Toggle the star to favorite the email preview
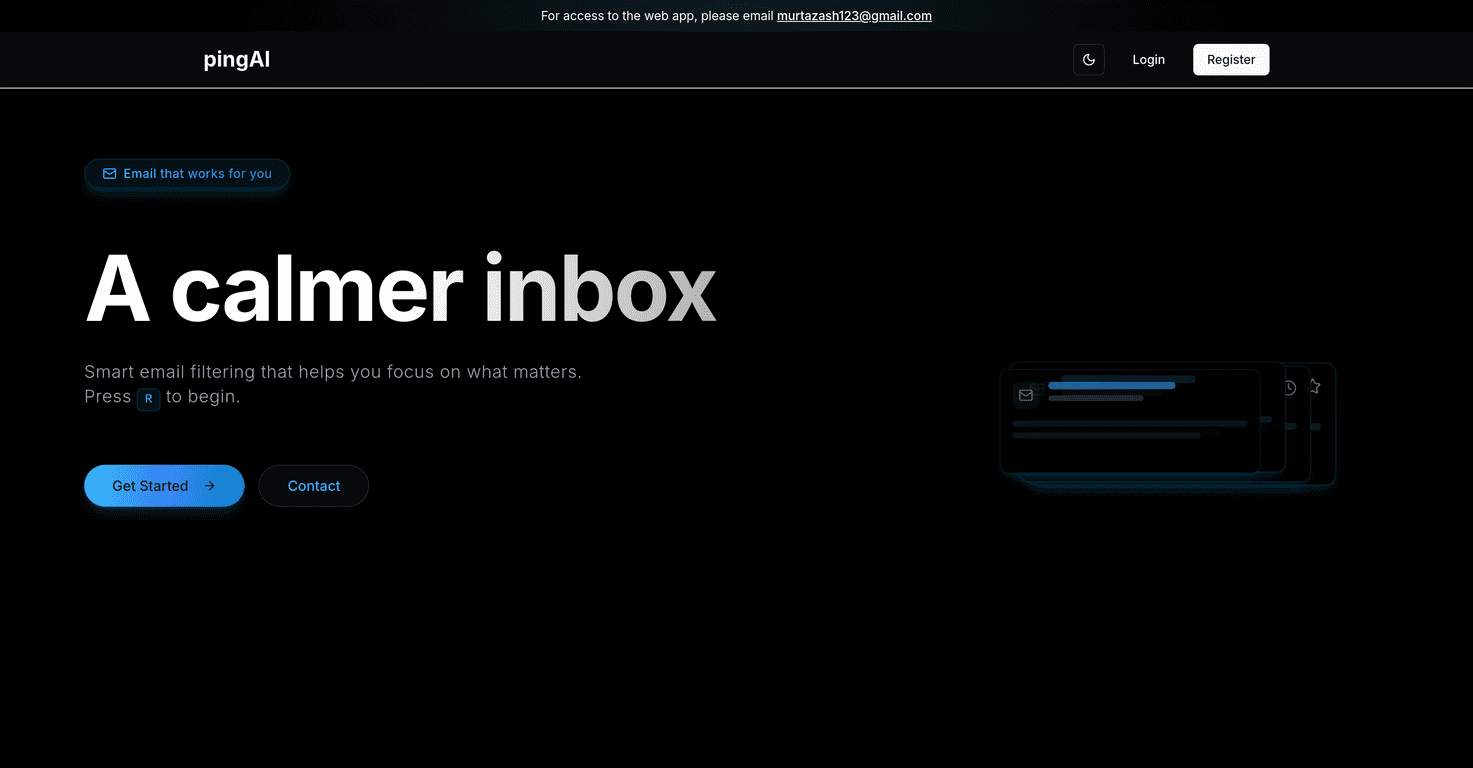The image size is (1473, 768). [1314, 386]
